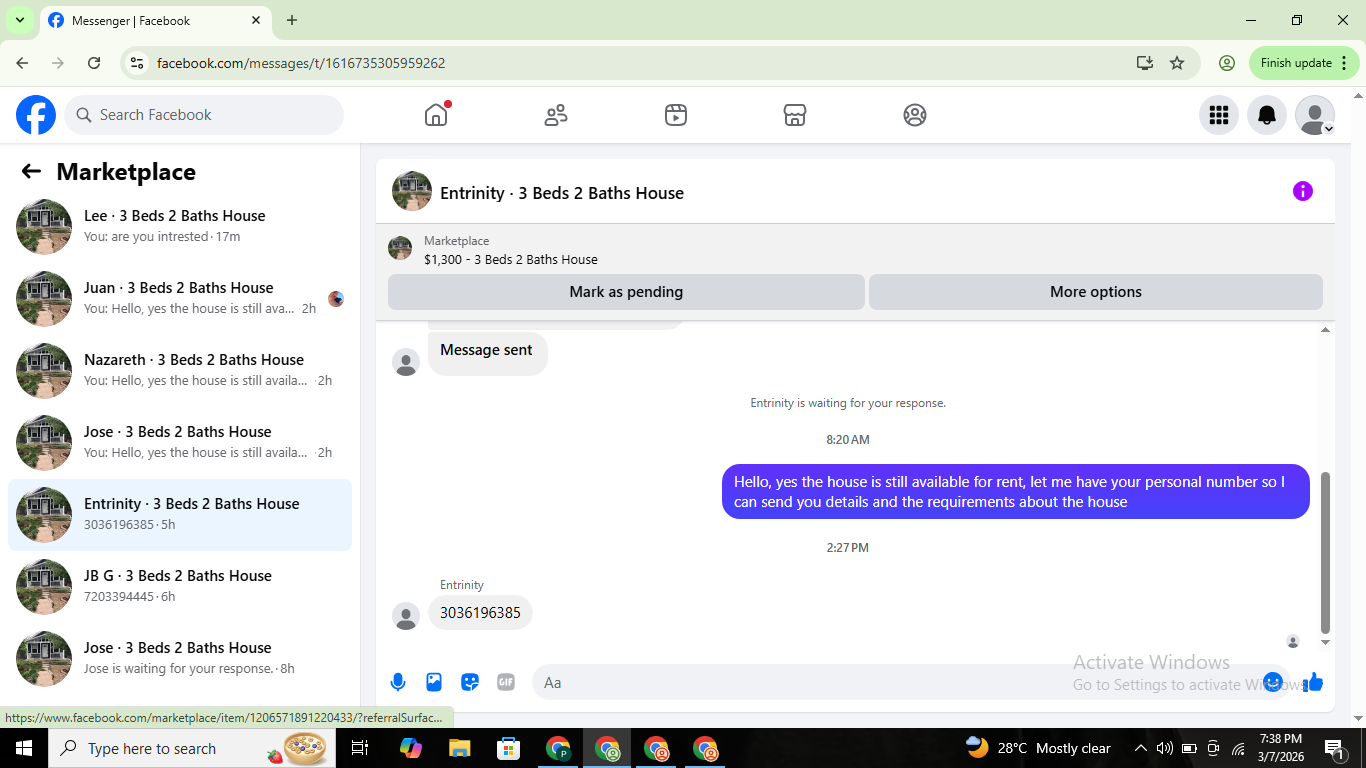Click the listing thumbnail in chat header
Image resolution: width=1366 pixels, height=768 pixels.
click(412, 191)
